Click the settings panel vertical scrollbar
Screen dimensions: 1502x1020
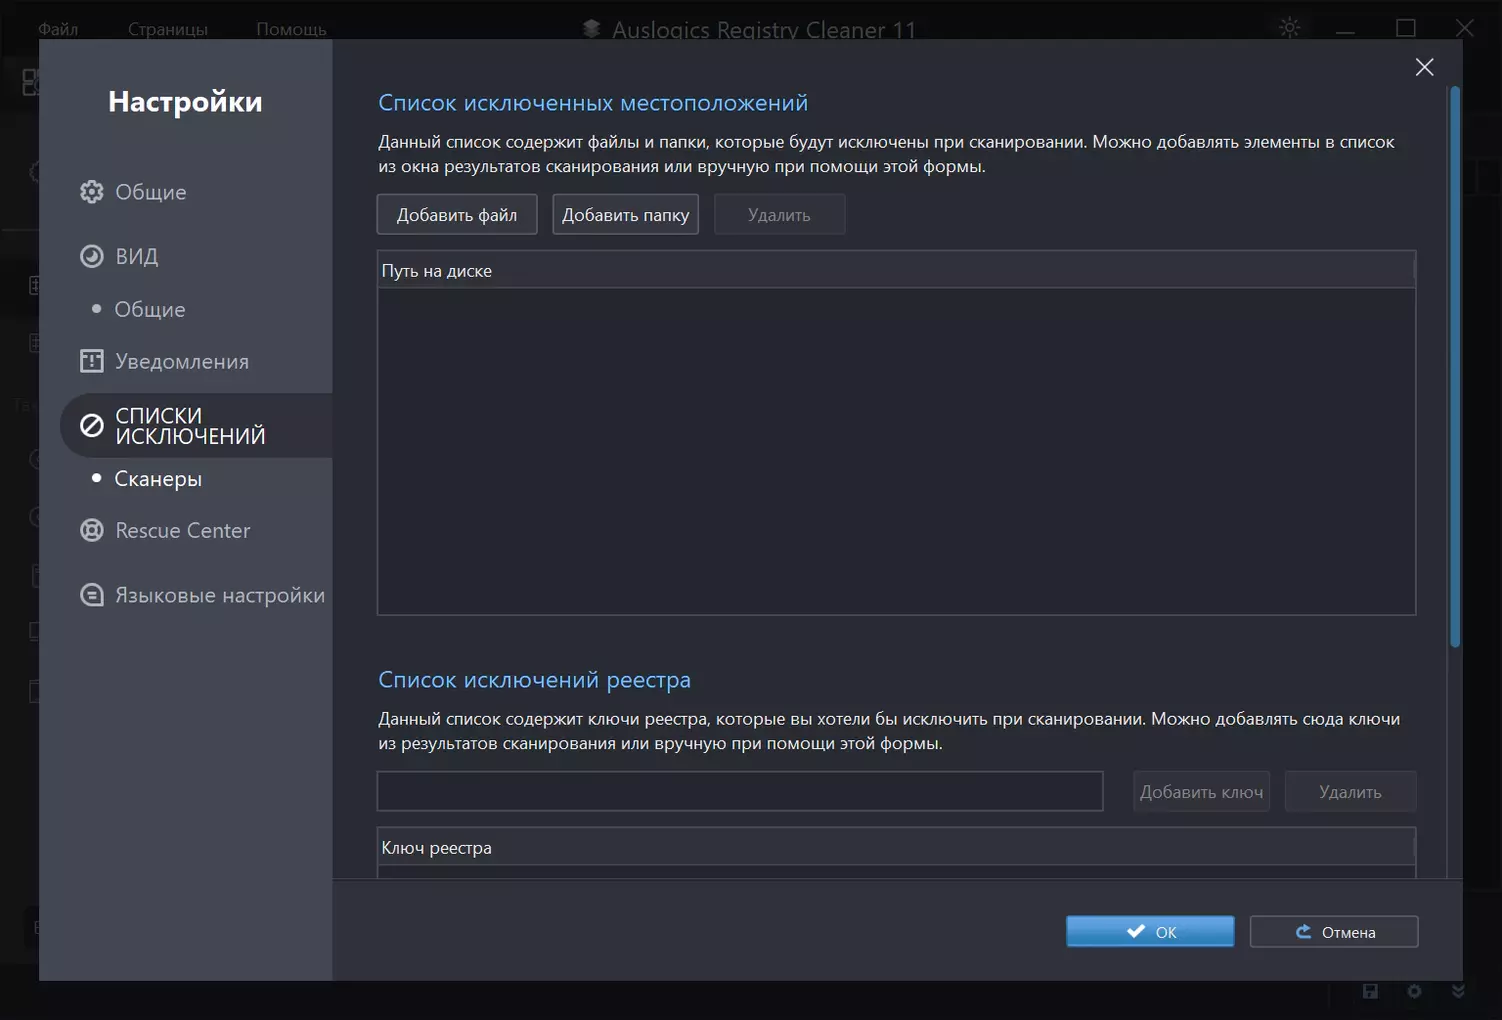(x=1455, y=367)
